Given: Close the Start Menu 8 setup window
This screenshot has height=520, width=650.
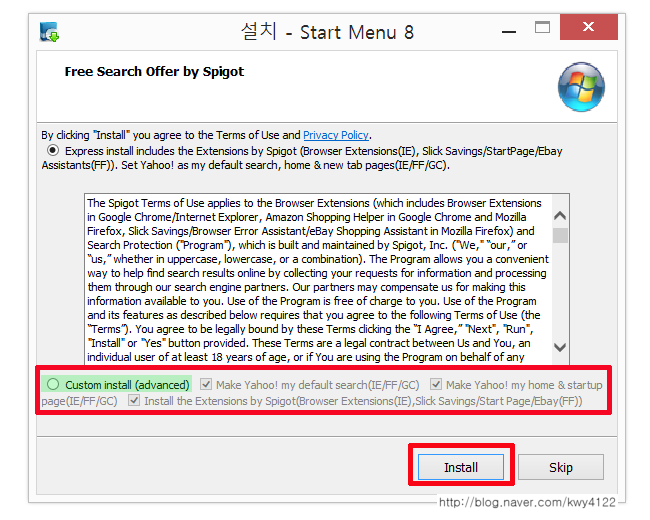Looking at the screenshot, I should coord(589,27).
